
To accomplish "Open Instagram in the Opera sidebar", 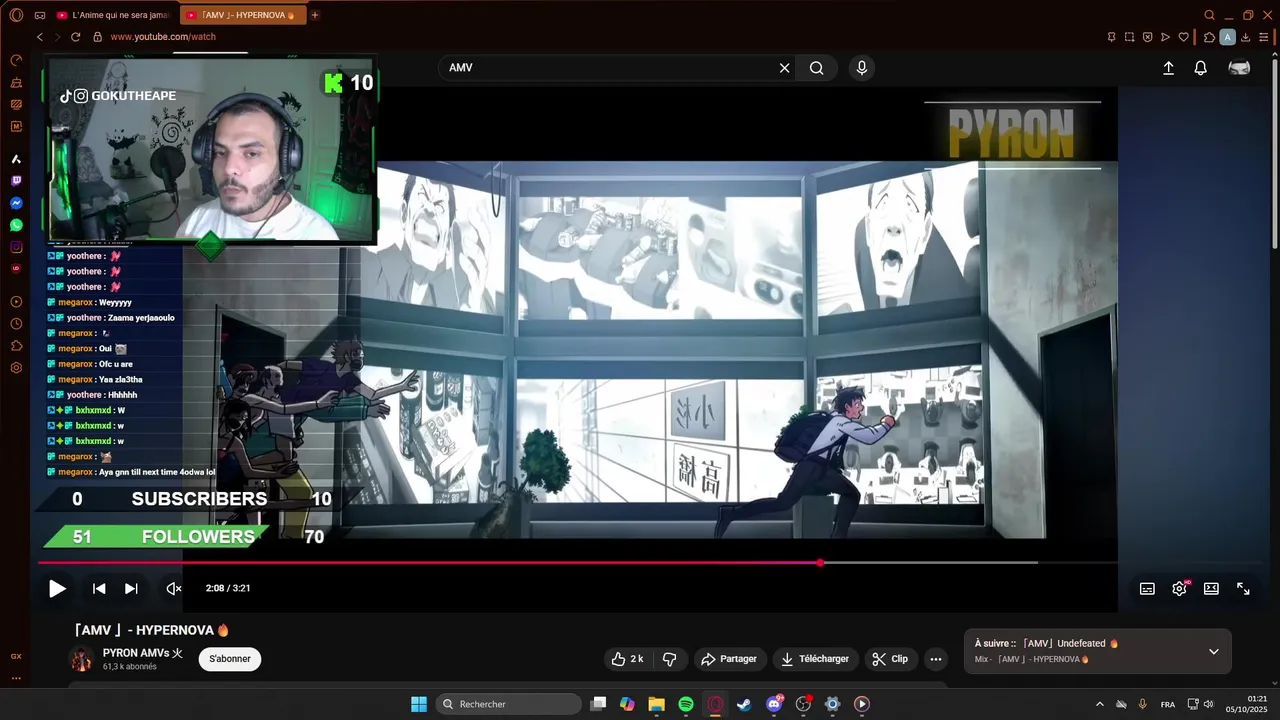I will [16, 247].
